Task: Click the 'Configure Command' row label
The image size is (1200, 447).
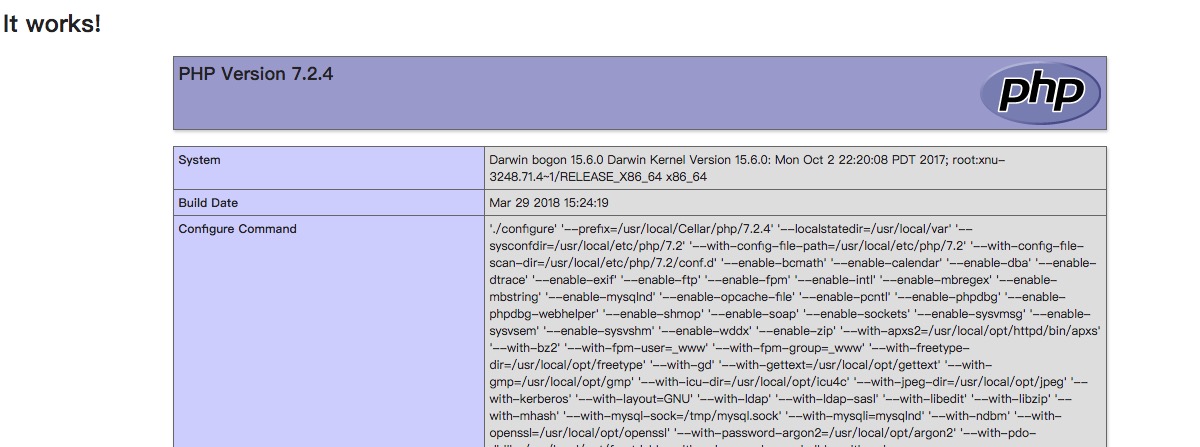Action: [x=238, y=229]
